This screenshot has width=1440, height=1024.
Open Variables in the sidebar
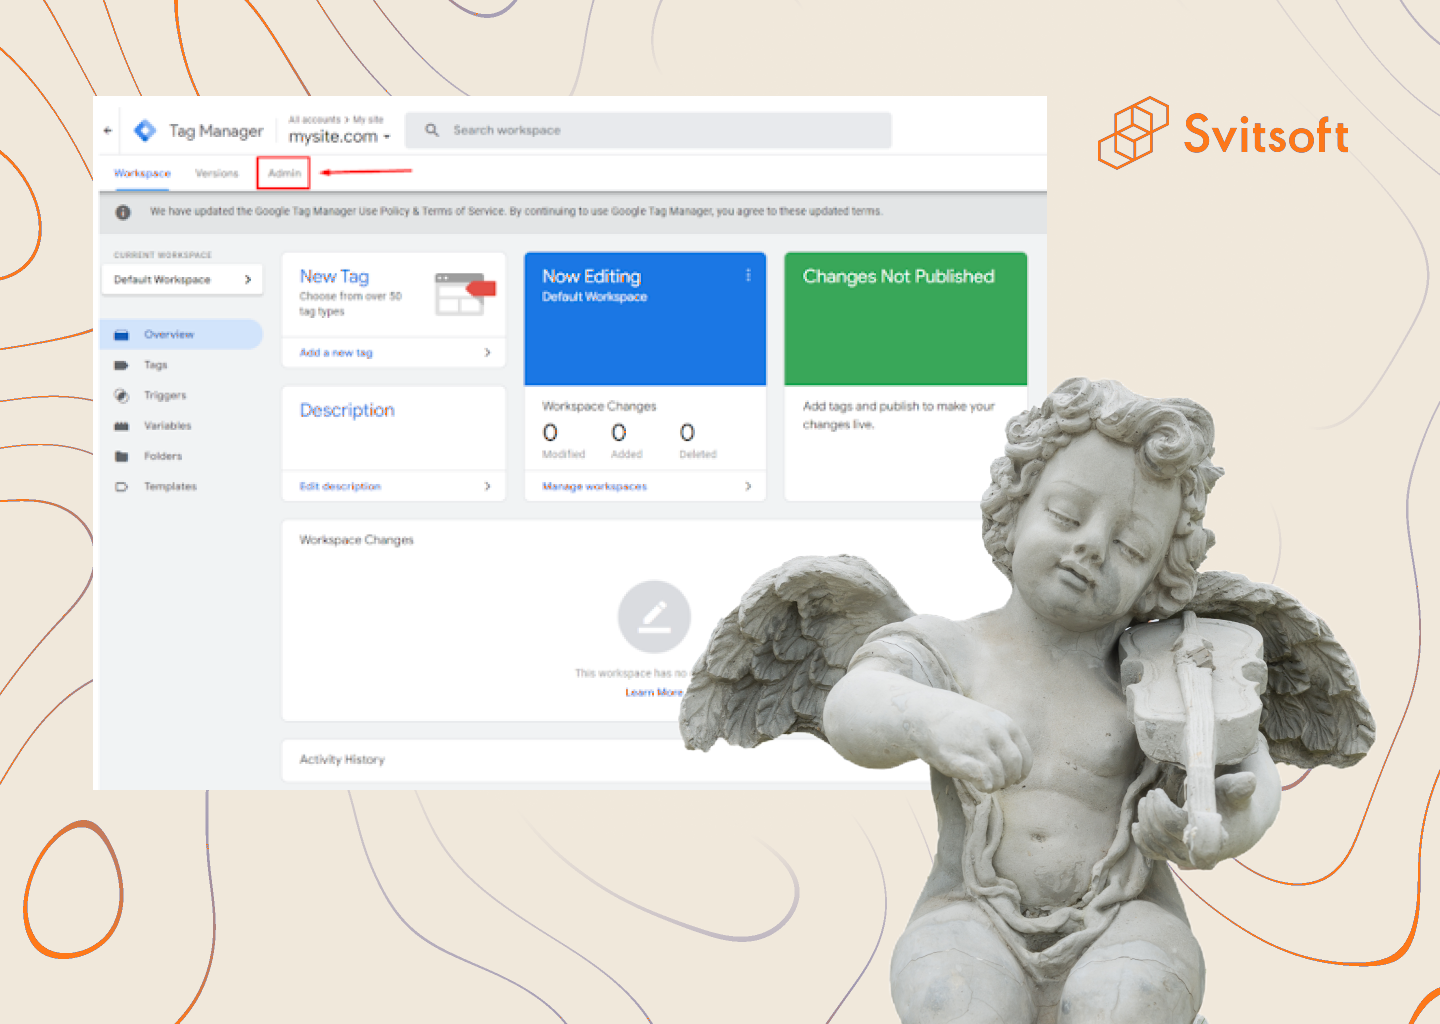(167, 426)
